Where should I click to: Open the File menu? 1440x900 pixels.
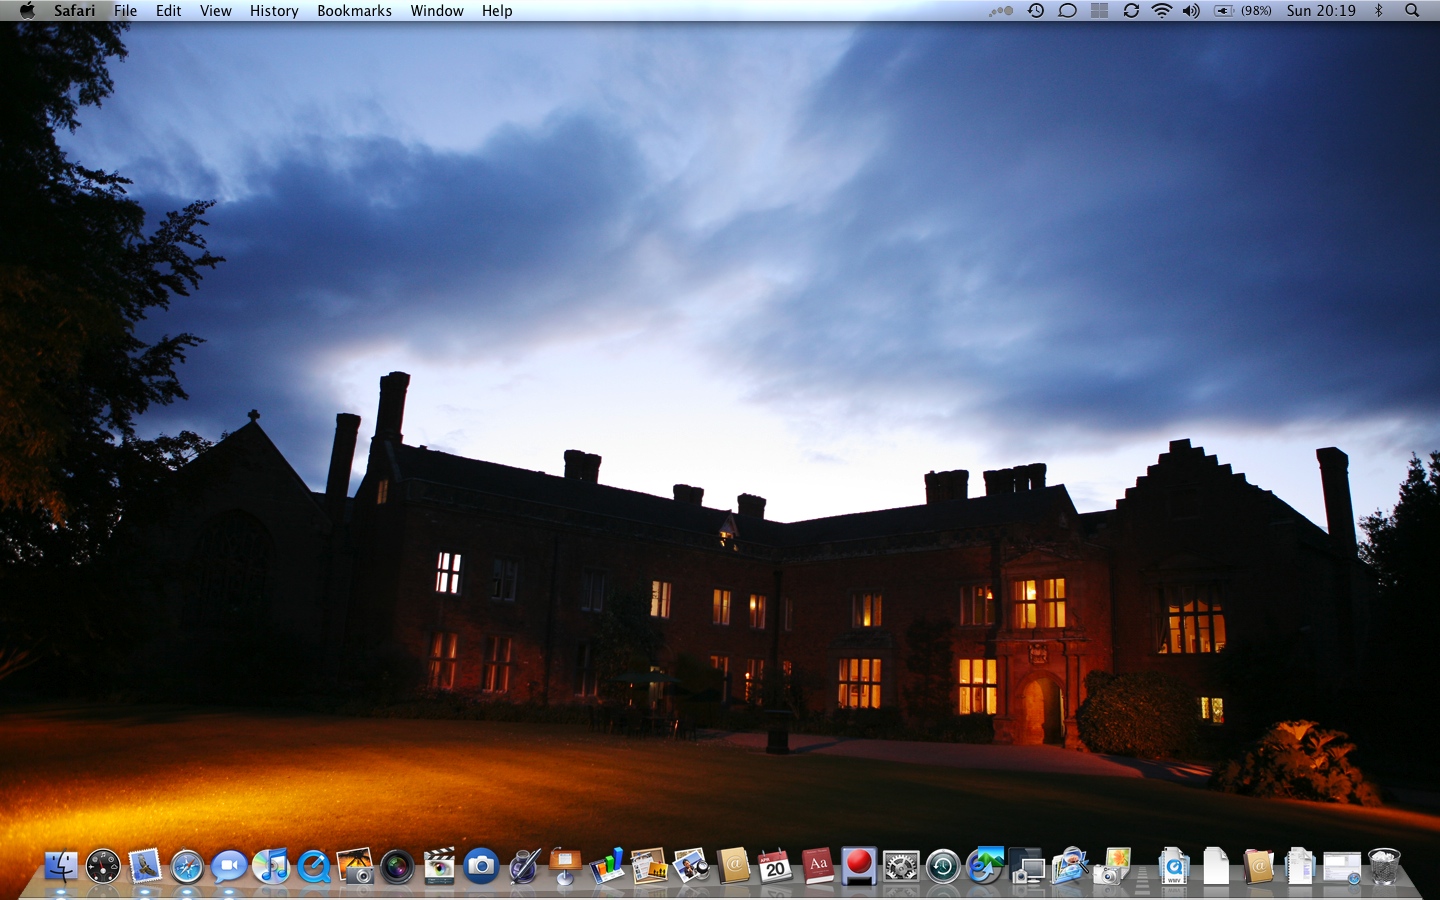pyautogui.click(x=126, y=11)
